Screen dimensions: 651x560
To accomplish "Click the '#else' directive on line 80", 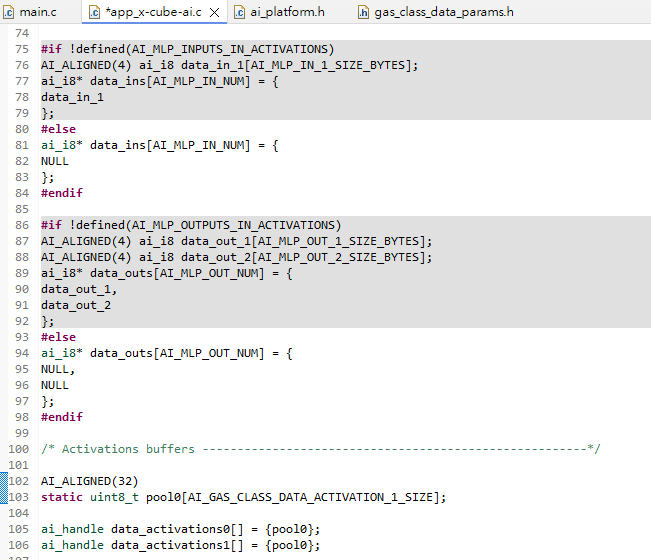I will (58, 129).
